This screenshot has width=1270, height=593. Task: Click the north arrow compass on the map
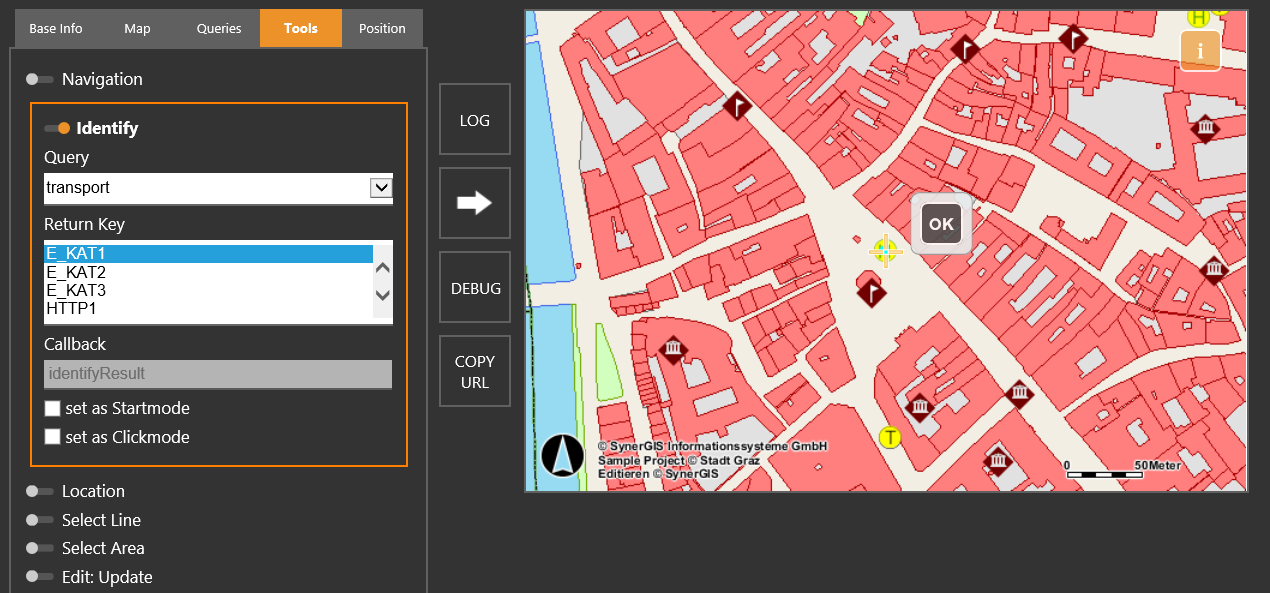pos(562,454)
